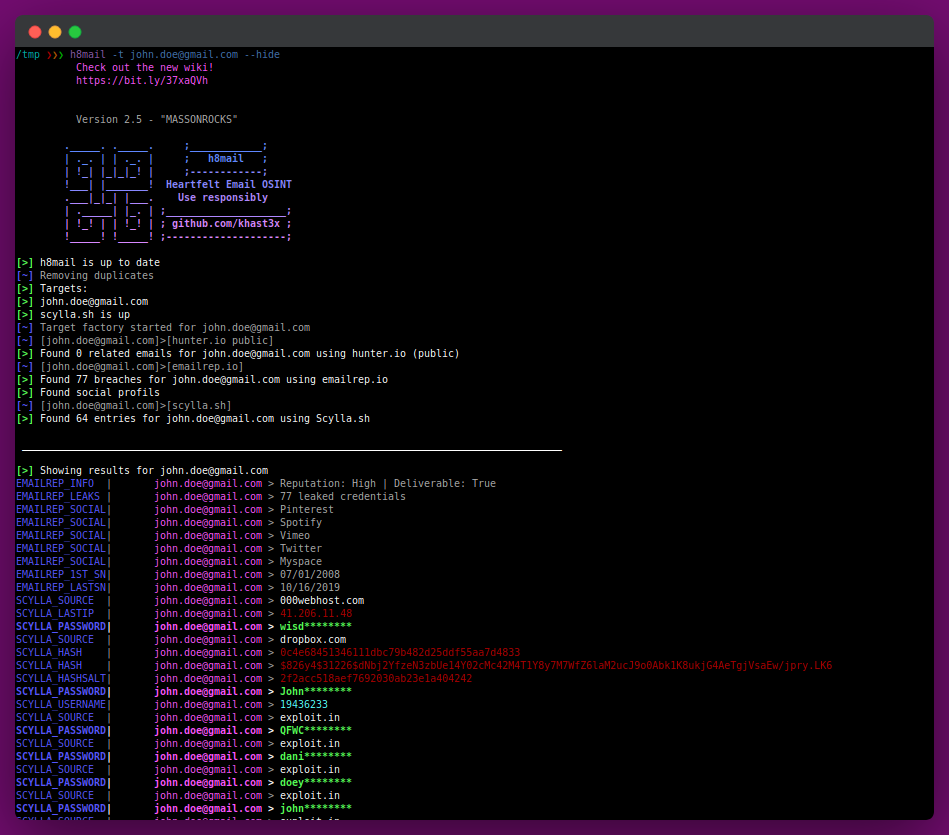Viewport: 949px width, 835px height.
Task: Click the Vimeo social result
Action: pos(295,535)
